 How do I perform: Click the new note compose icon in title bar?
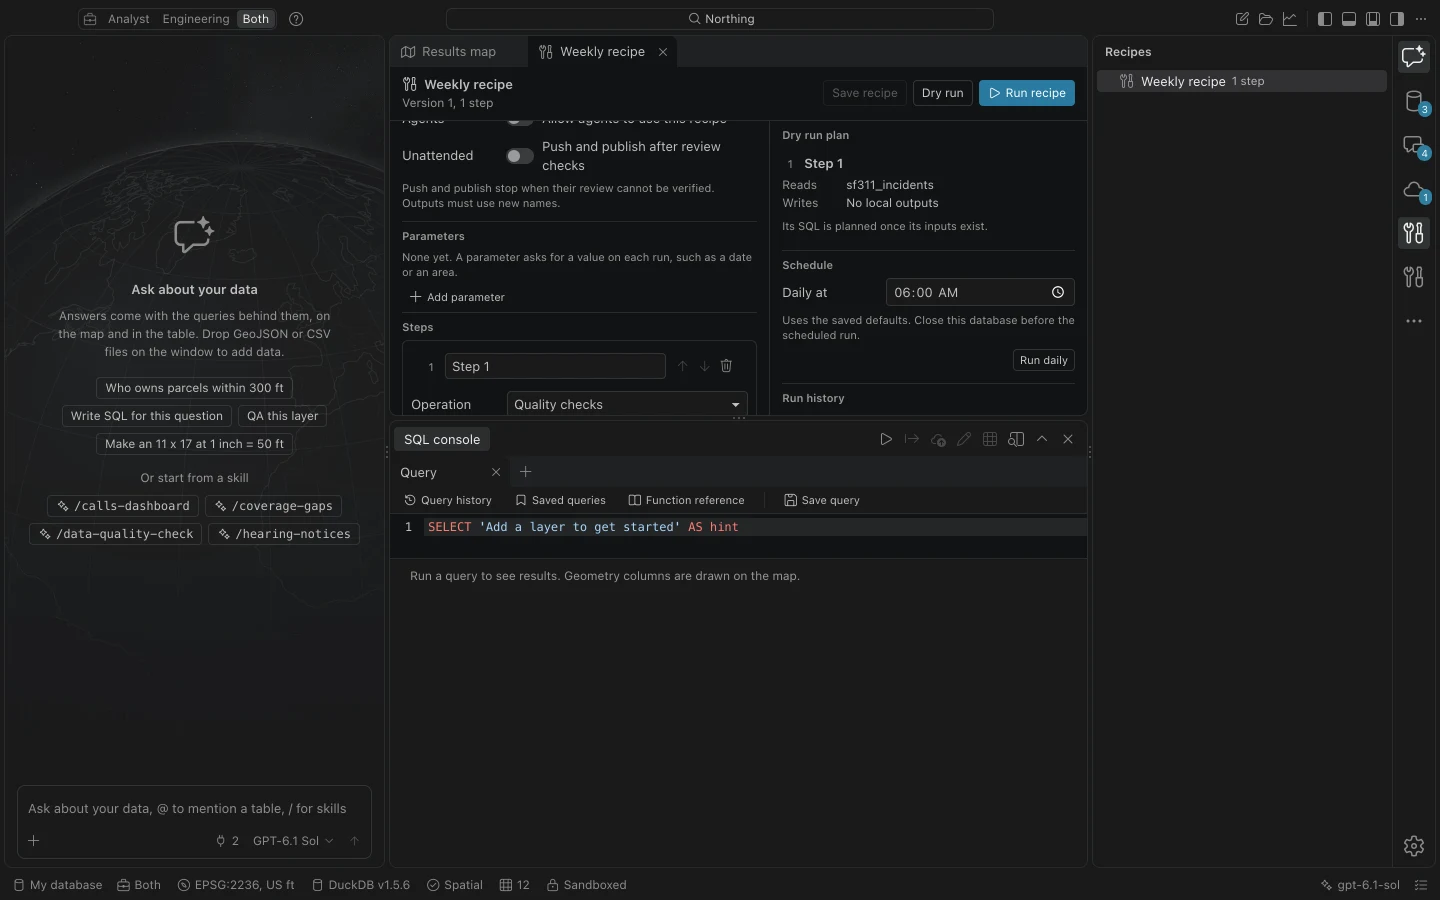(1242, 19)
